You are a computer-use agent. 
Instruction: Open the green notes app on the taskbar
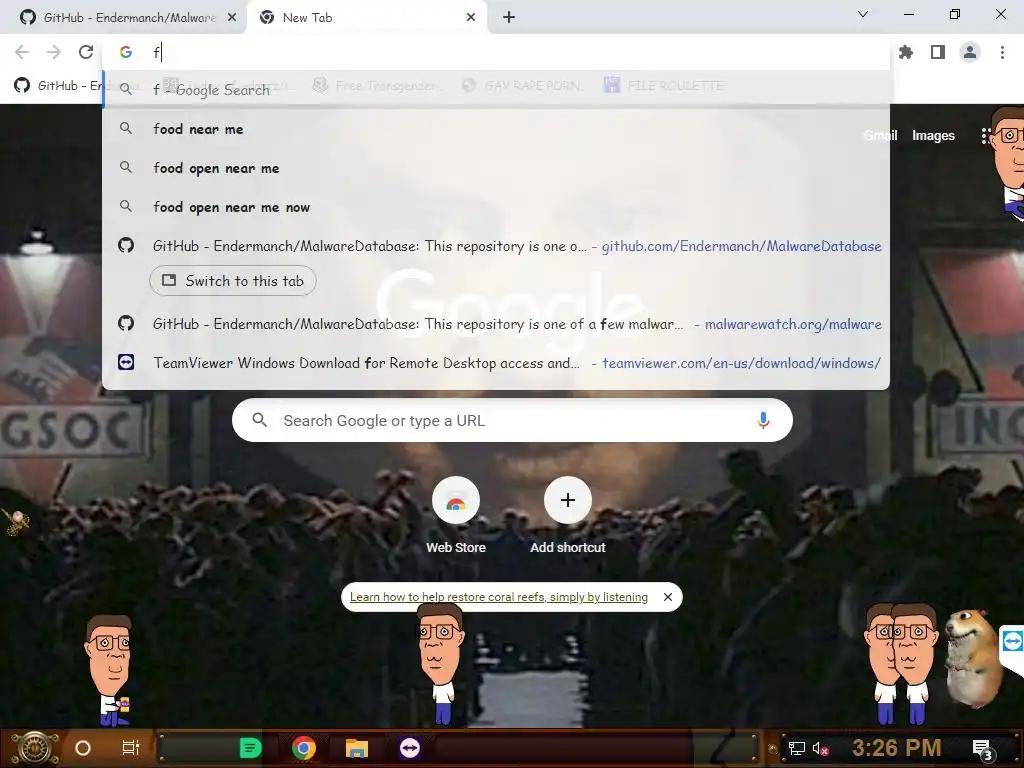tap(250, 748)
